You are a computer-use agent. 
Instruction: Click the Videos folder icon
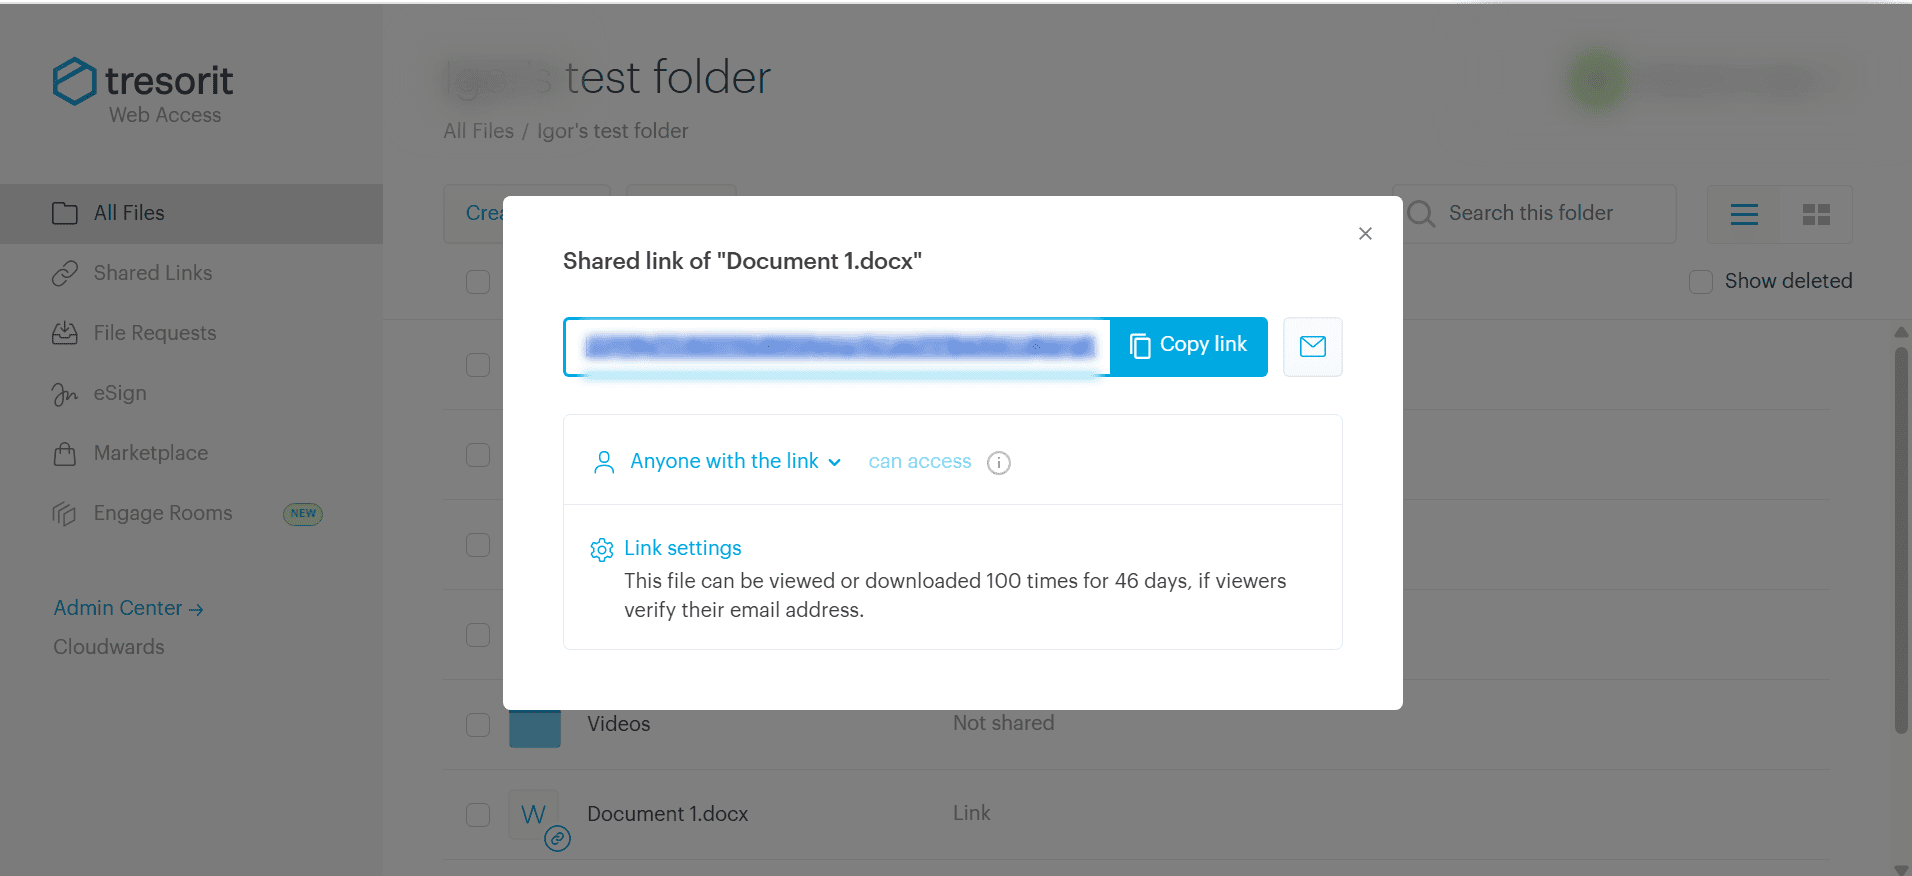[x=534, y=727]
